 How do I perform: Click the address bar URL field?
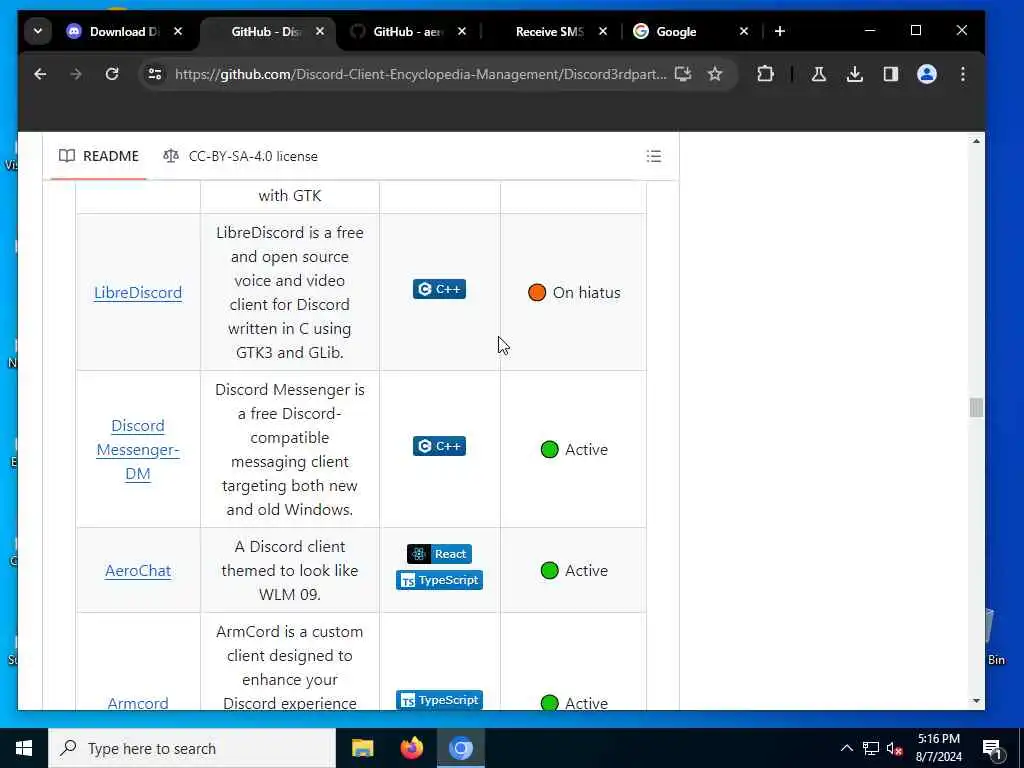(421, 74)
